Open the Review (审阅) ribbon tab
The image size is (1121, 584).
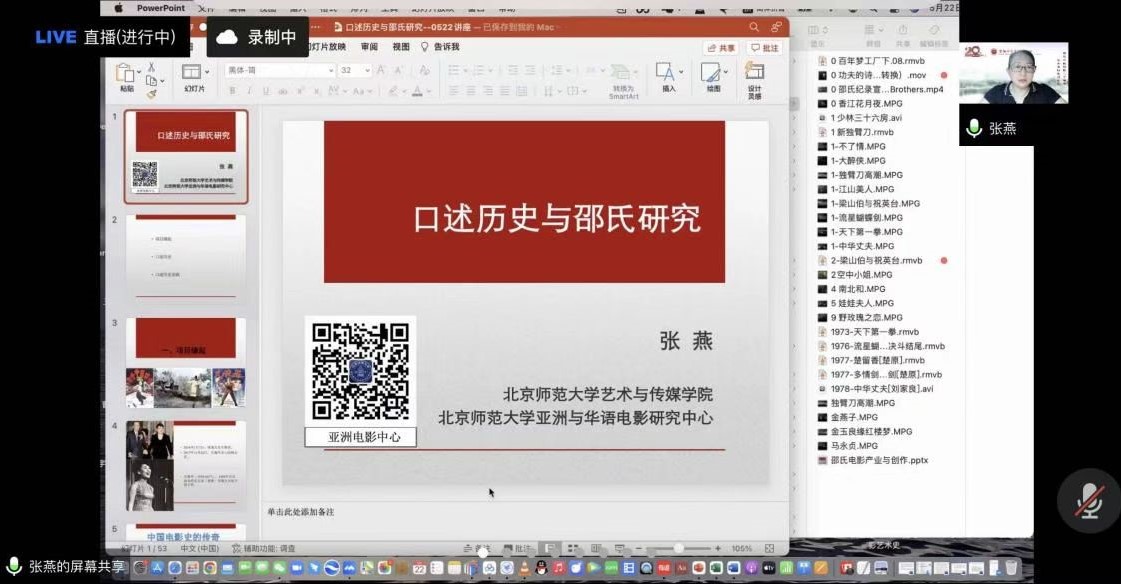(x=370, y=47)
